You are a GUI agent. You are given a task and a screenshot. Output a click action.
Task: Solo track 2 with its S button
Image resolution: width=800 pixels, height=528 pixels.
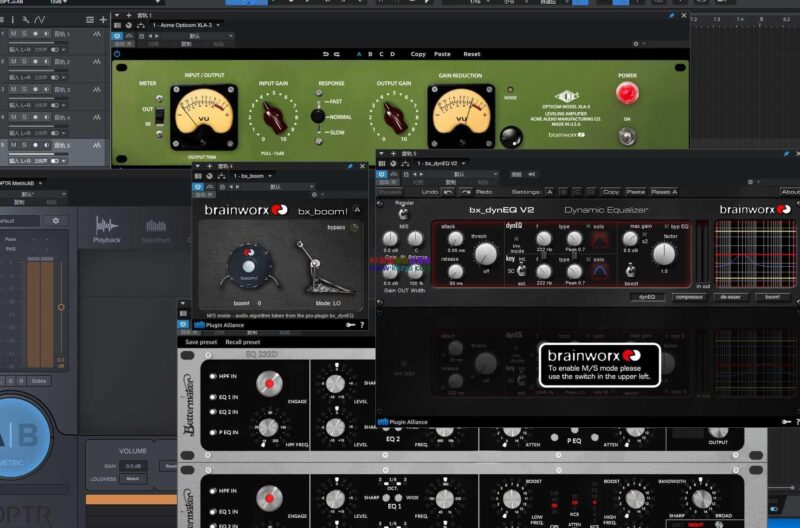(23, 61)
